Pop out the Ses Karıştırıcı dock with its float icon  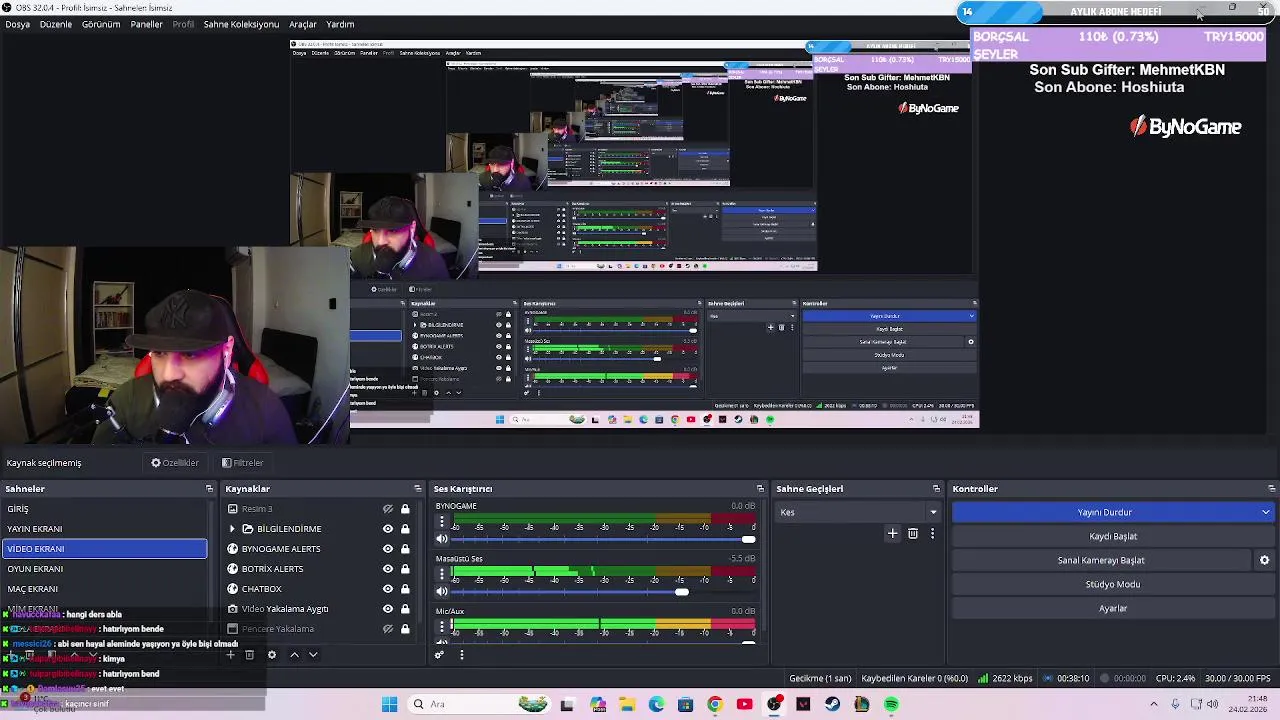(760, 489)
